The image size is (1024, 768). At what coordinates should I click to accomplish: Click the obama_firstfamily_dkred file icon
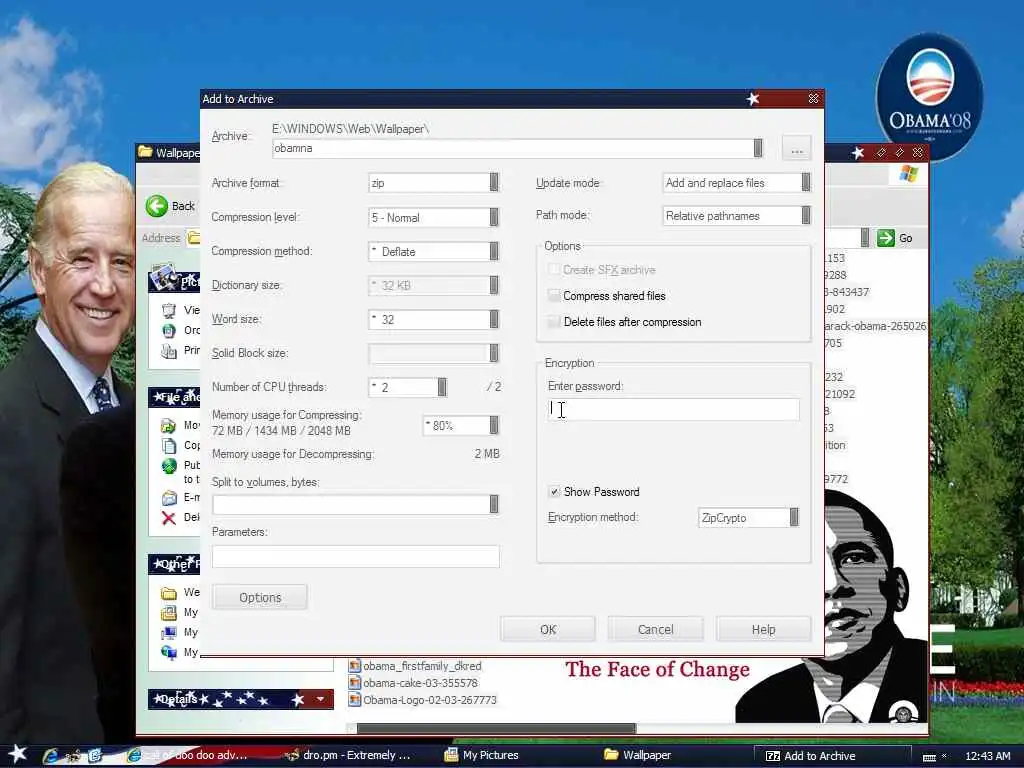point(355,666)
